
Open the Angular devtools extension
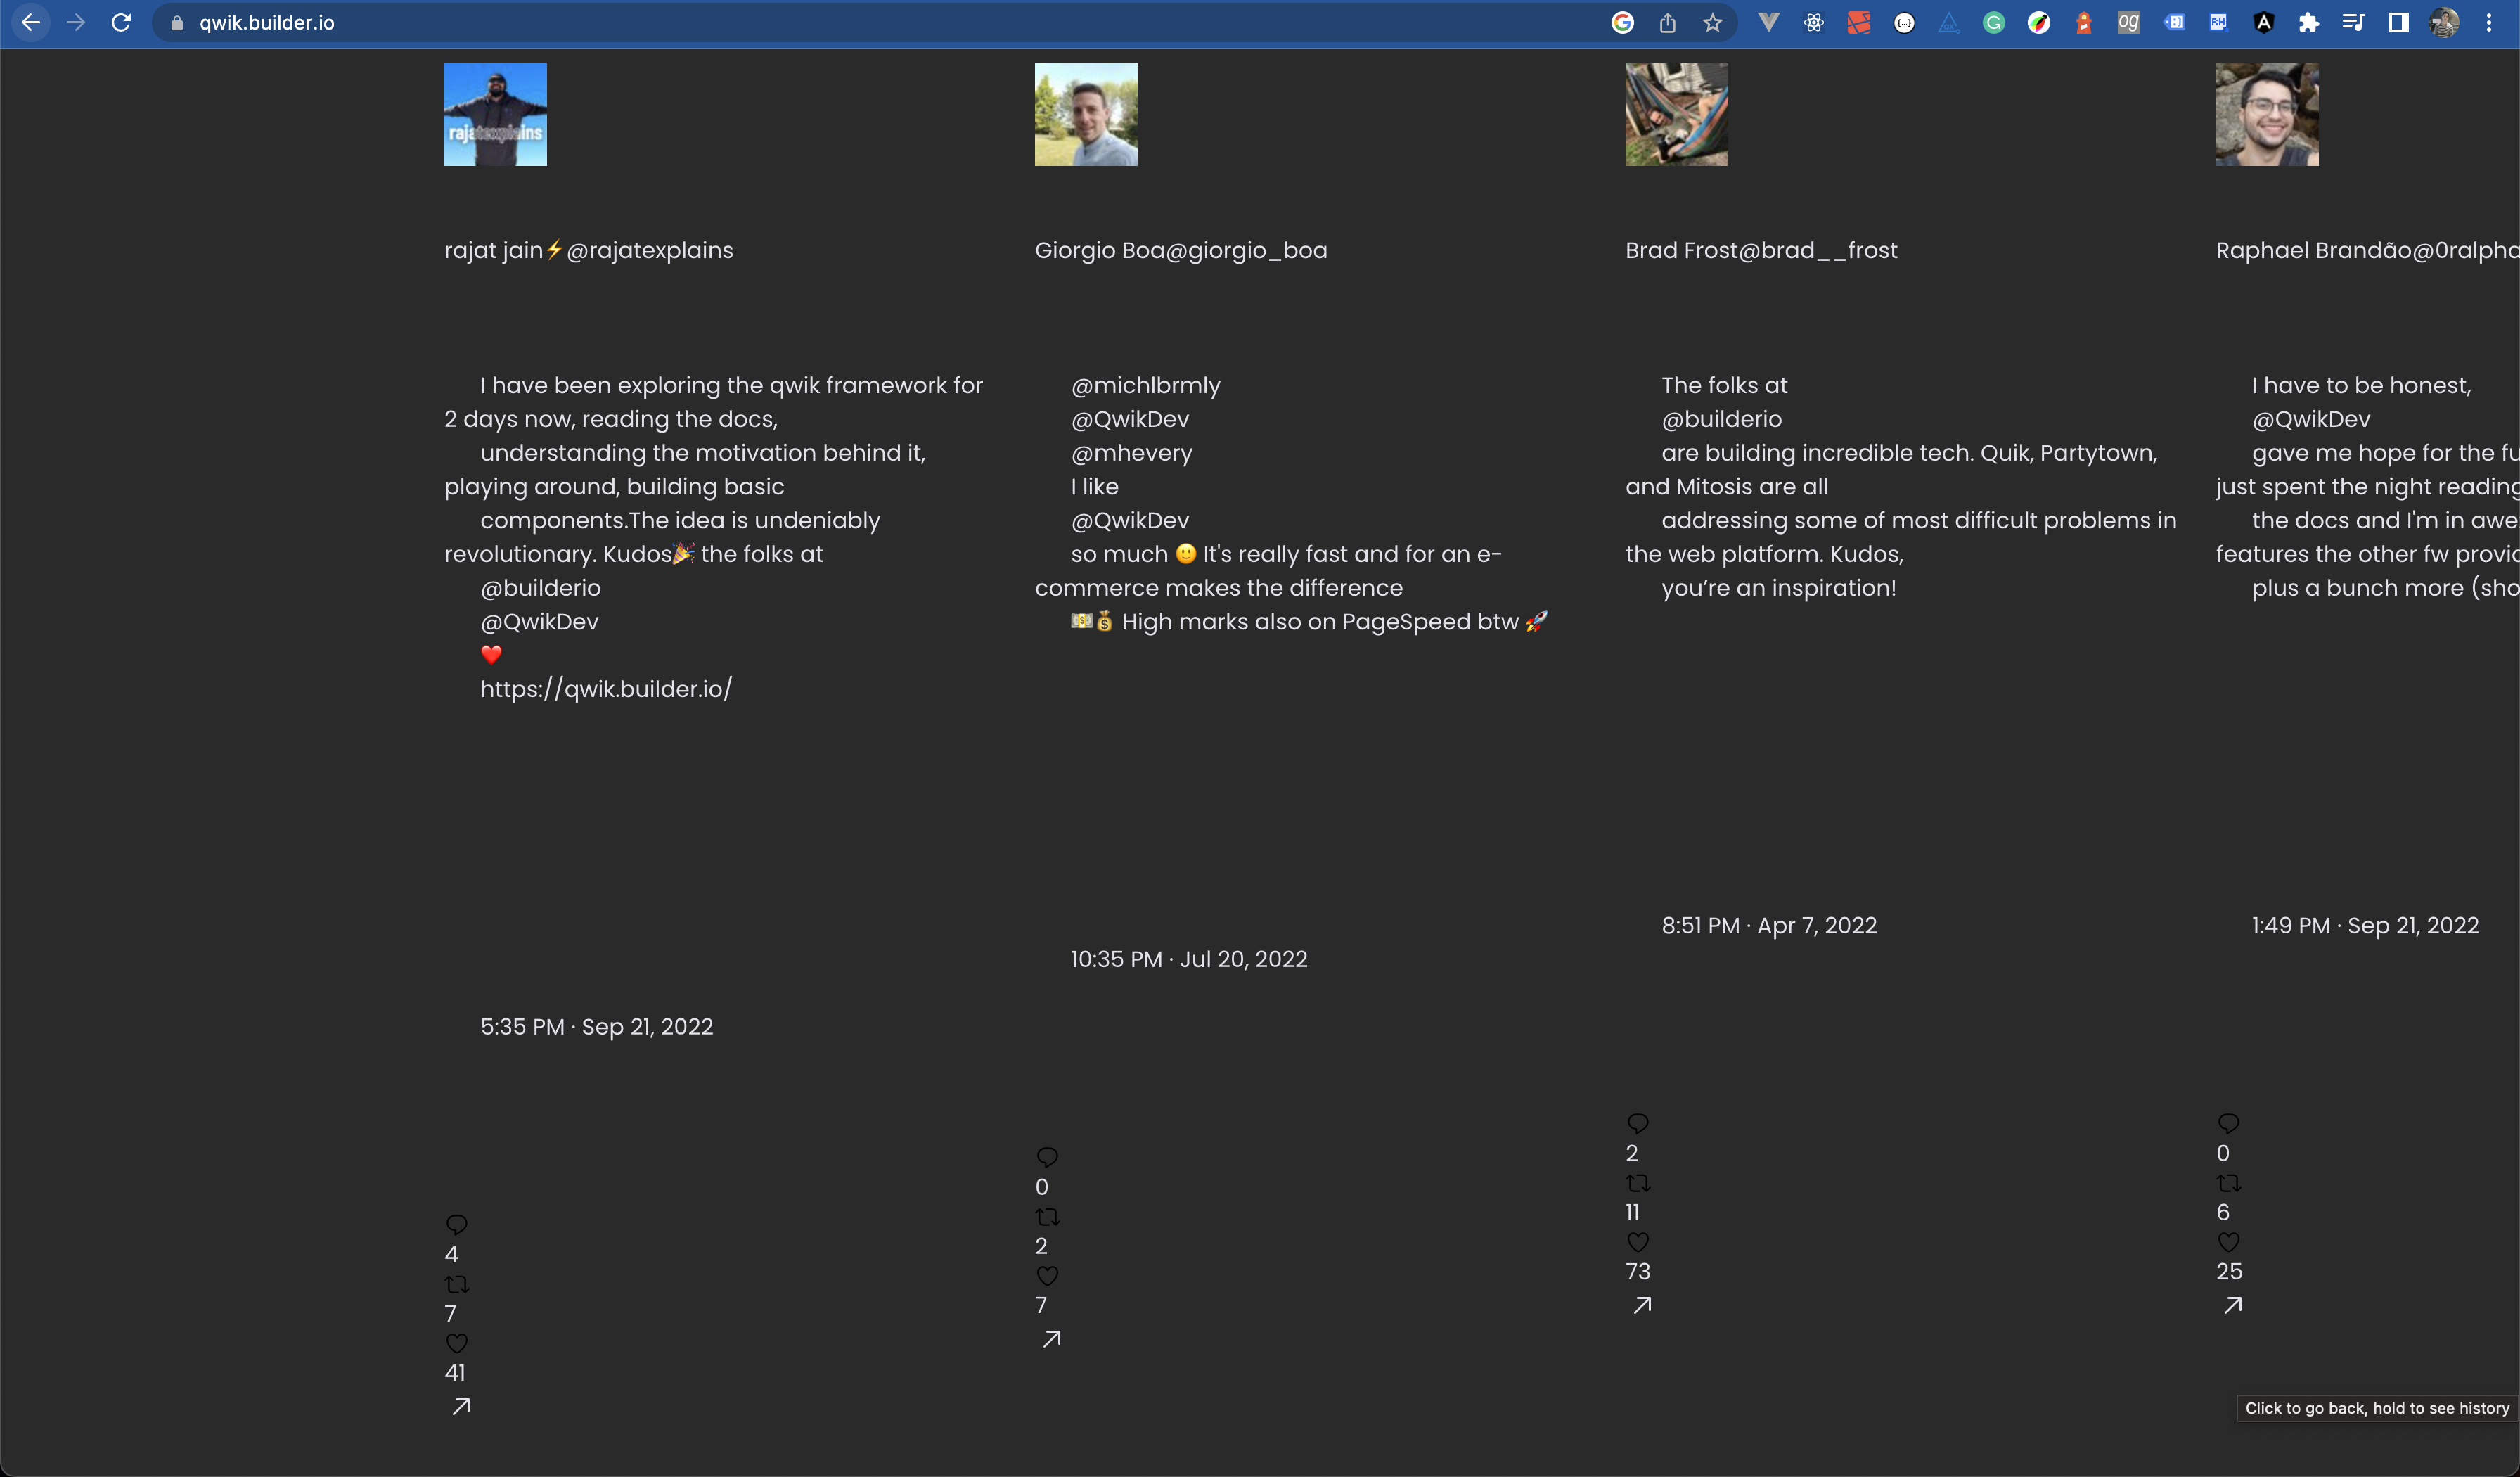point(2263,23)
